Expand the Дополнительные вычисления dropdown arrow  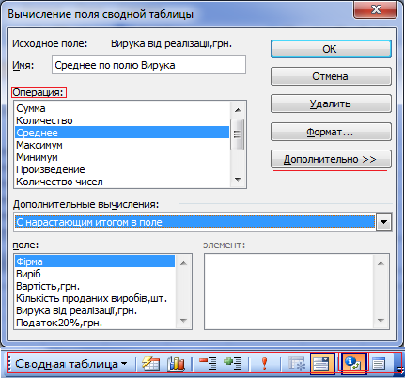tap(384, 222)
